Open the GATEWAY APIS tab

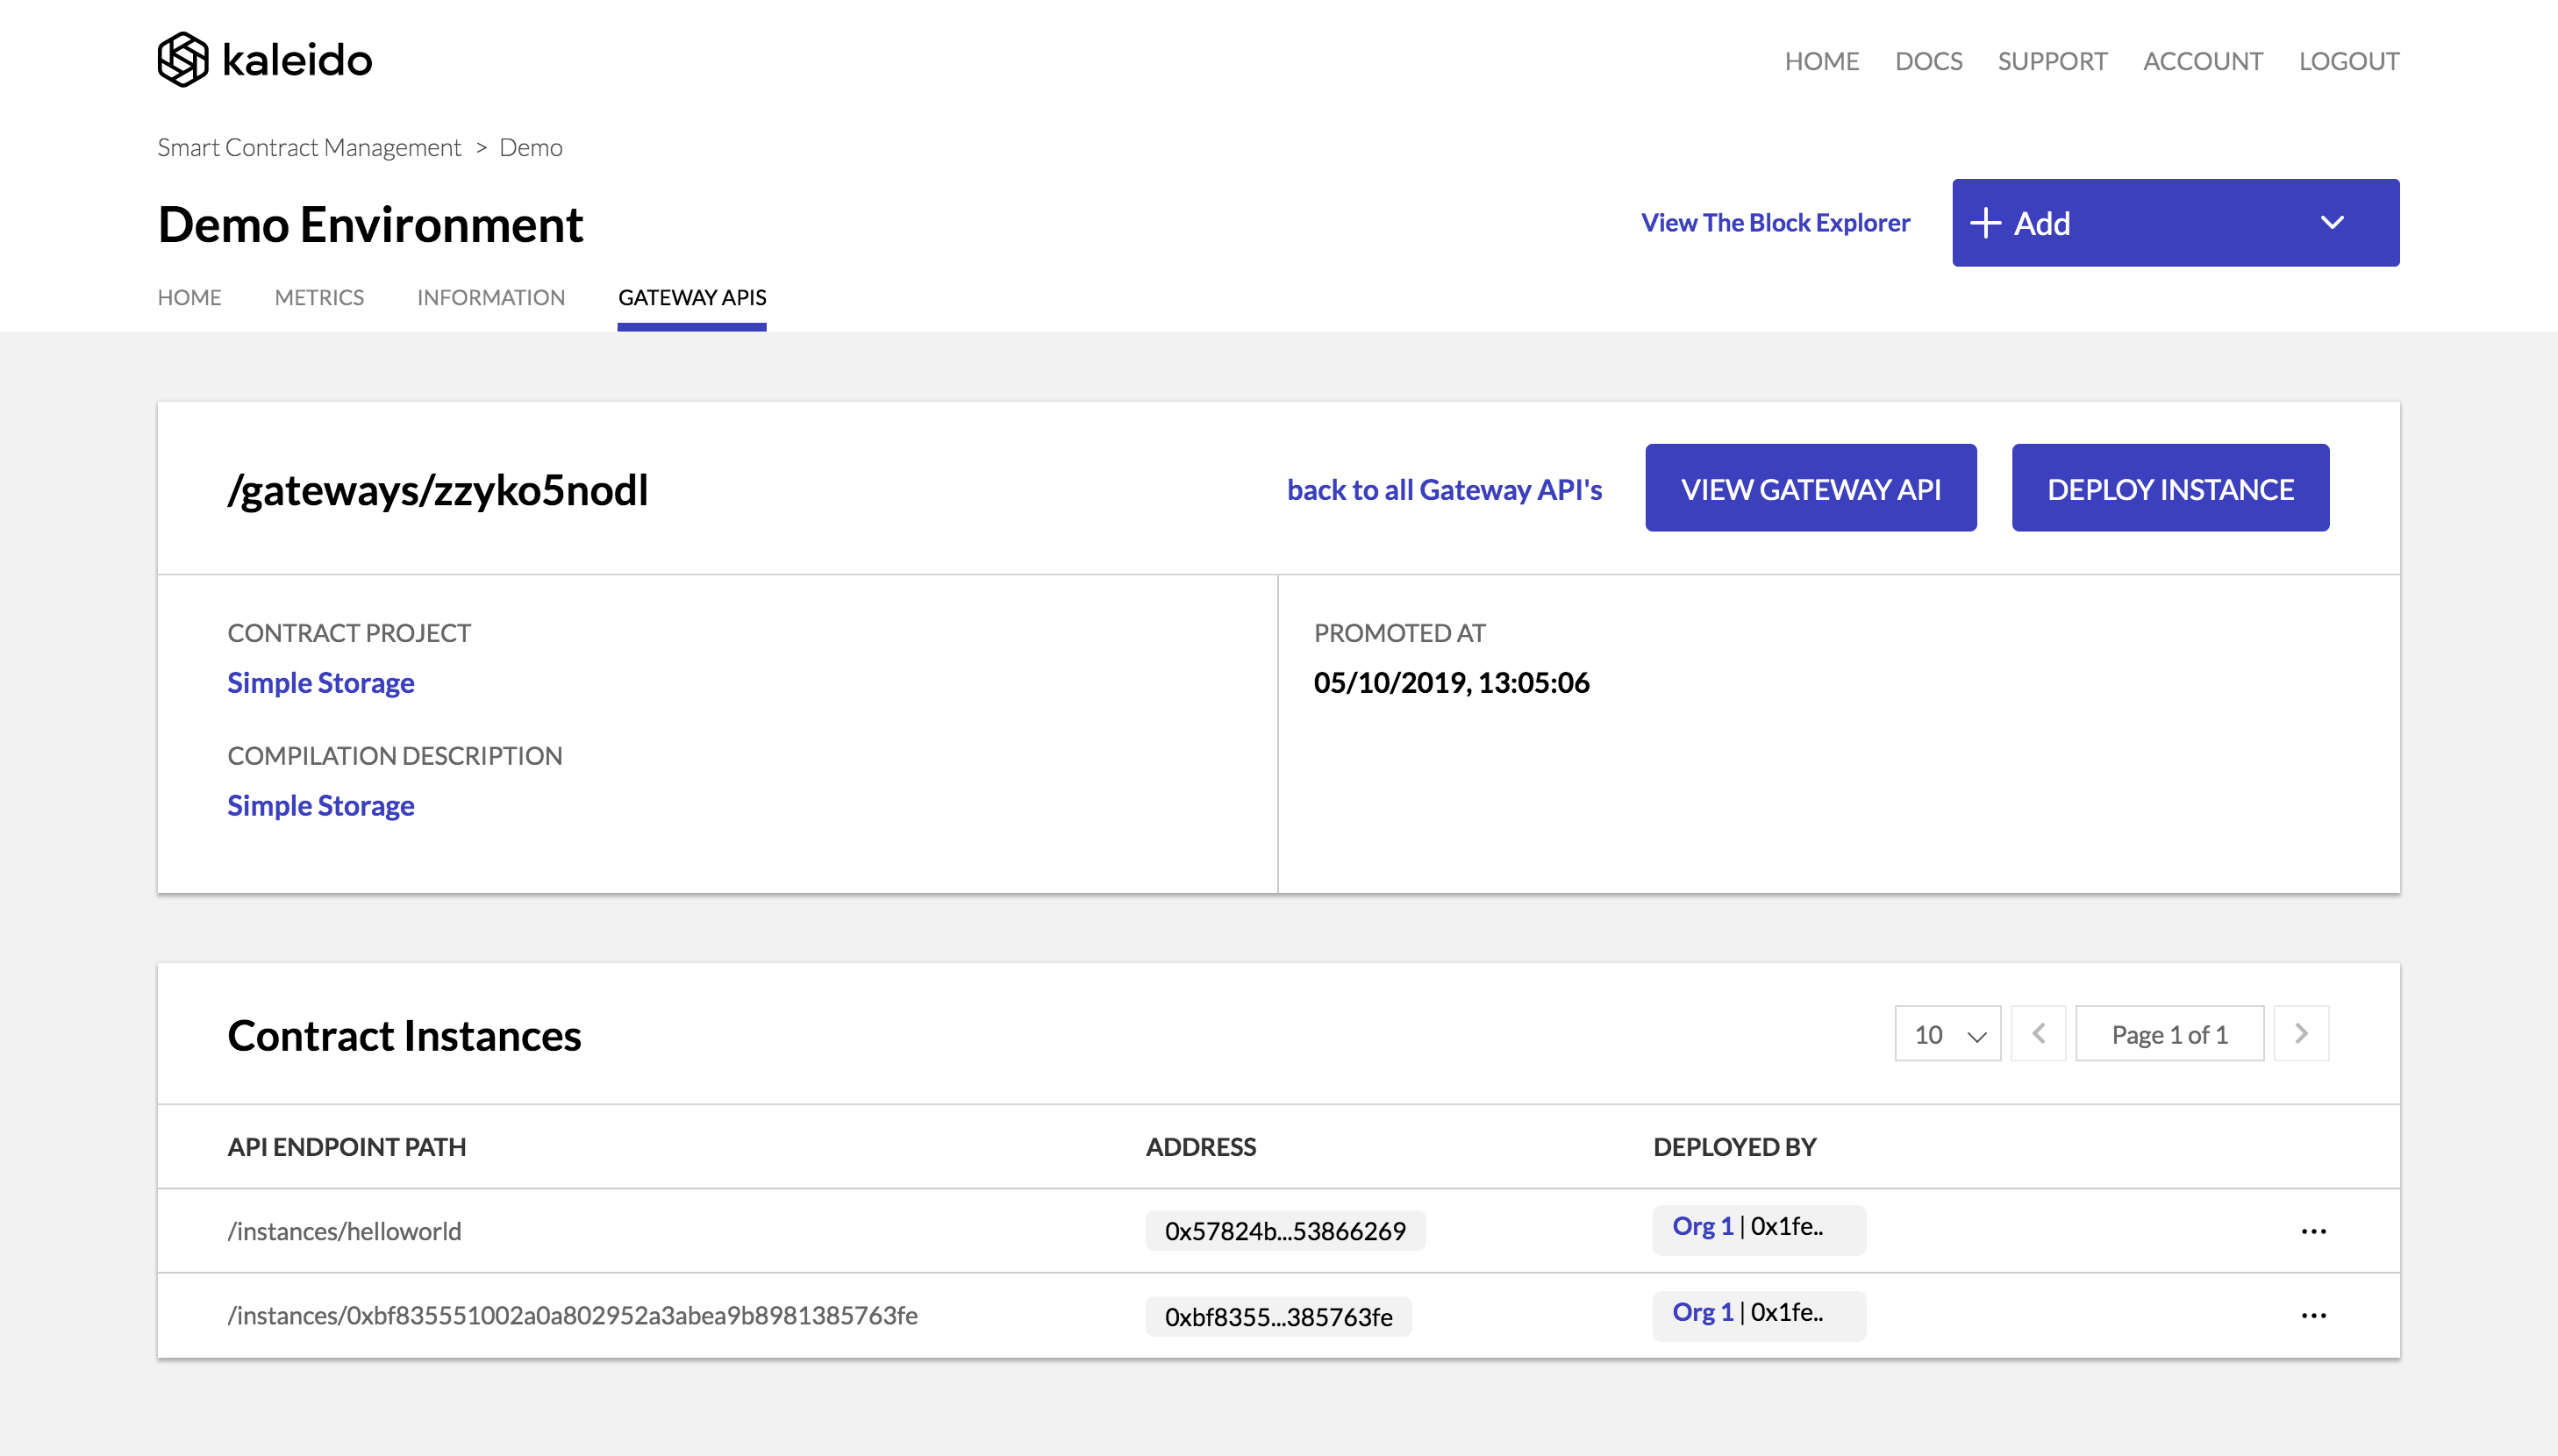(692, 296)
